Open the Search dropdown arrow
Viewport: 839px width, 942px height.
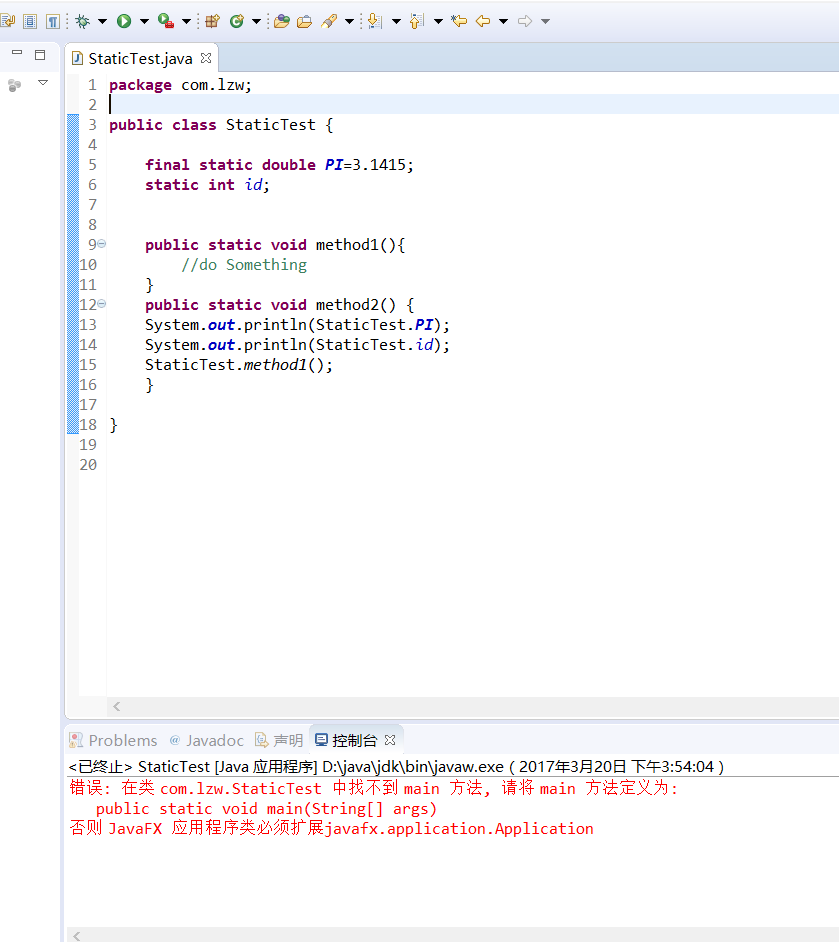(350, 21)
